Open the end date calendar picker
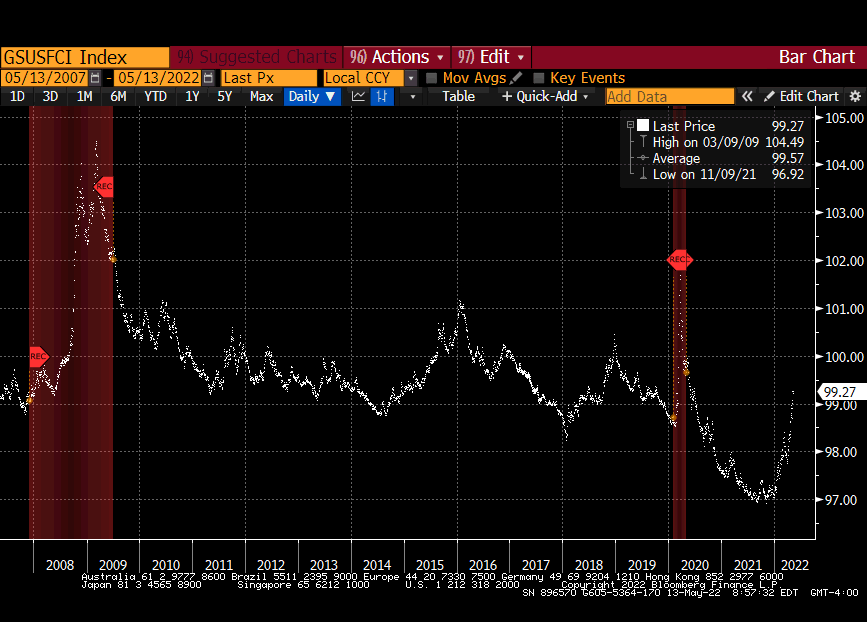The image size is (867, 622). [x=208, y=78]
